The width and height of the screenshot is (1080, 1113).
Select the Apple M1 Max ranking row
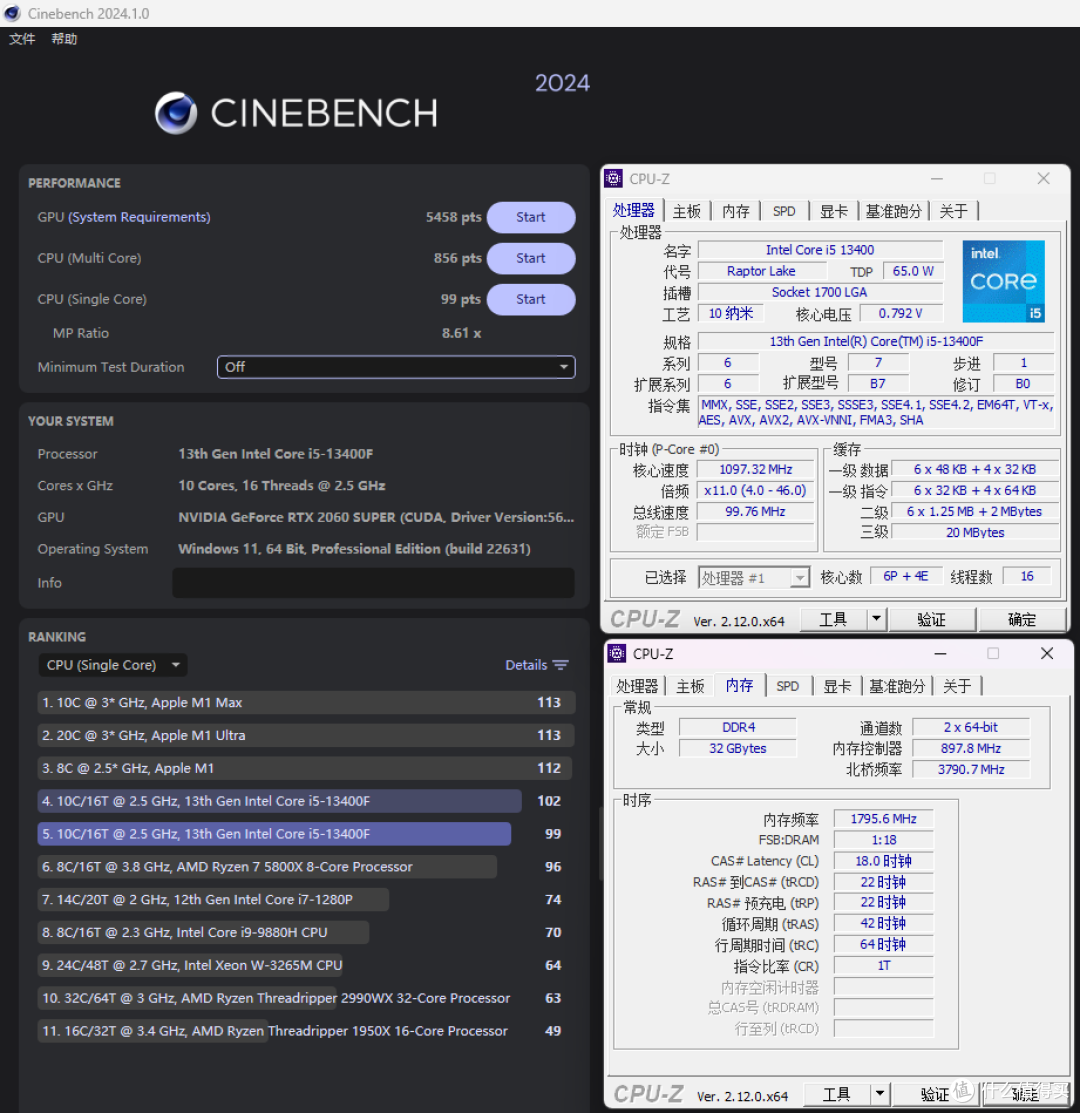(x=306, y=703)
